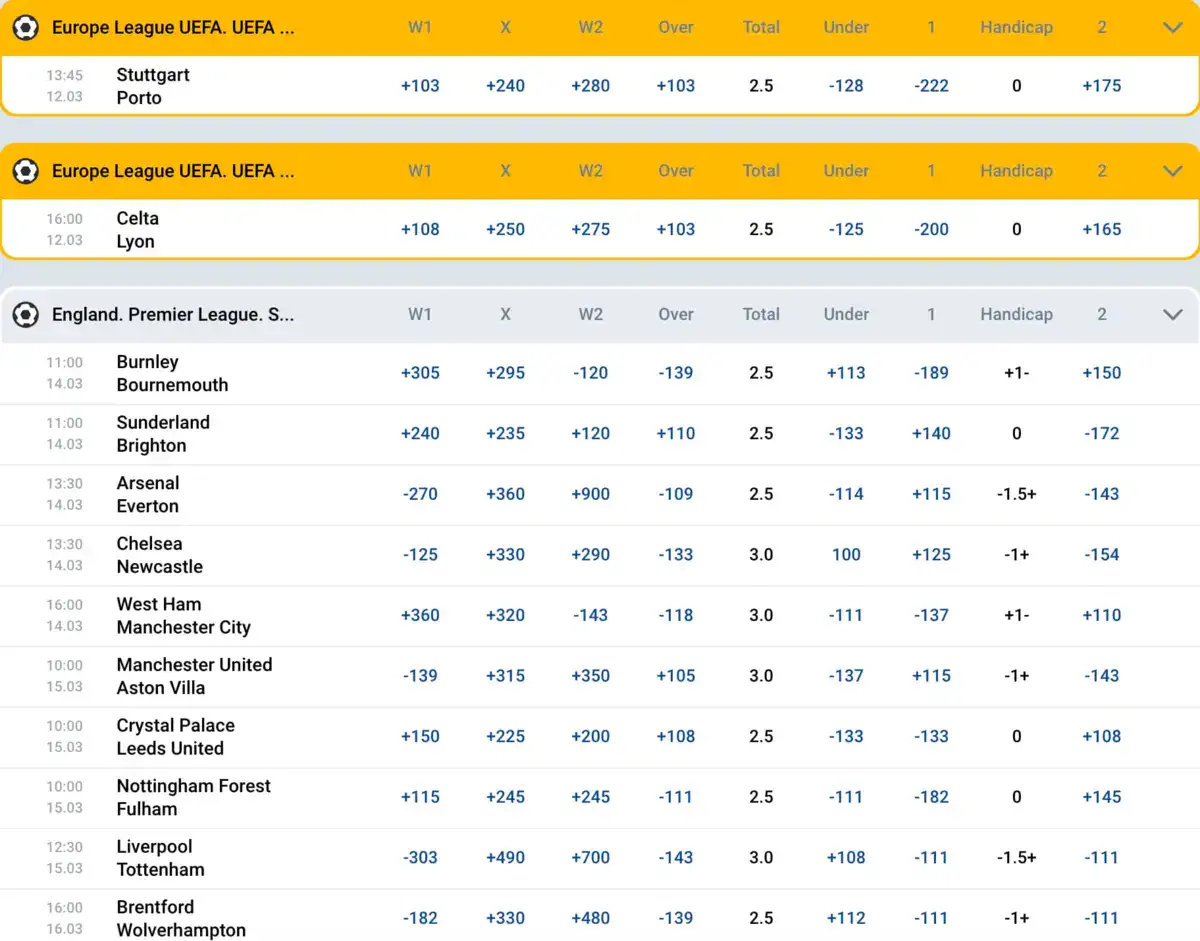
Task: Bet Arsenal to win at -270
Action: point(420,494)
